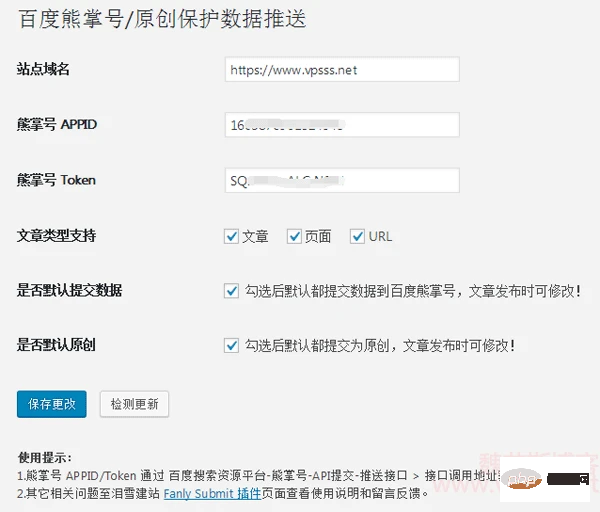Click the 文章类型支持 label
The width and height of the screenshot is (600, 512).
pyautogui.click(x=56, y=236)
